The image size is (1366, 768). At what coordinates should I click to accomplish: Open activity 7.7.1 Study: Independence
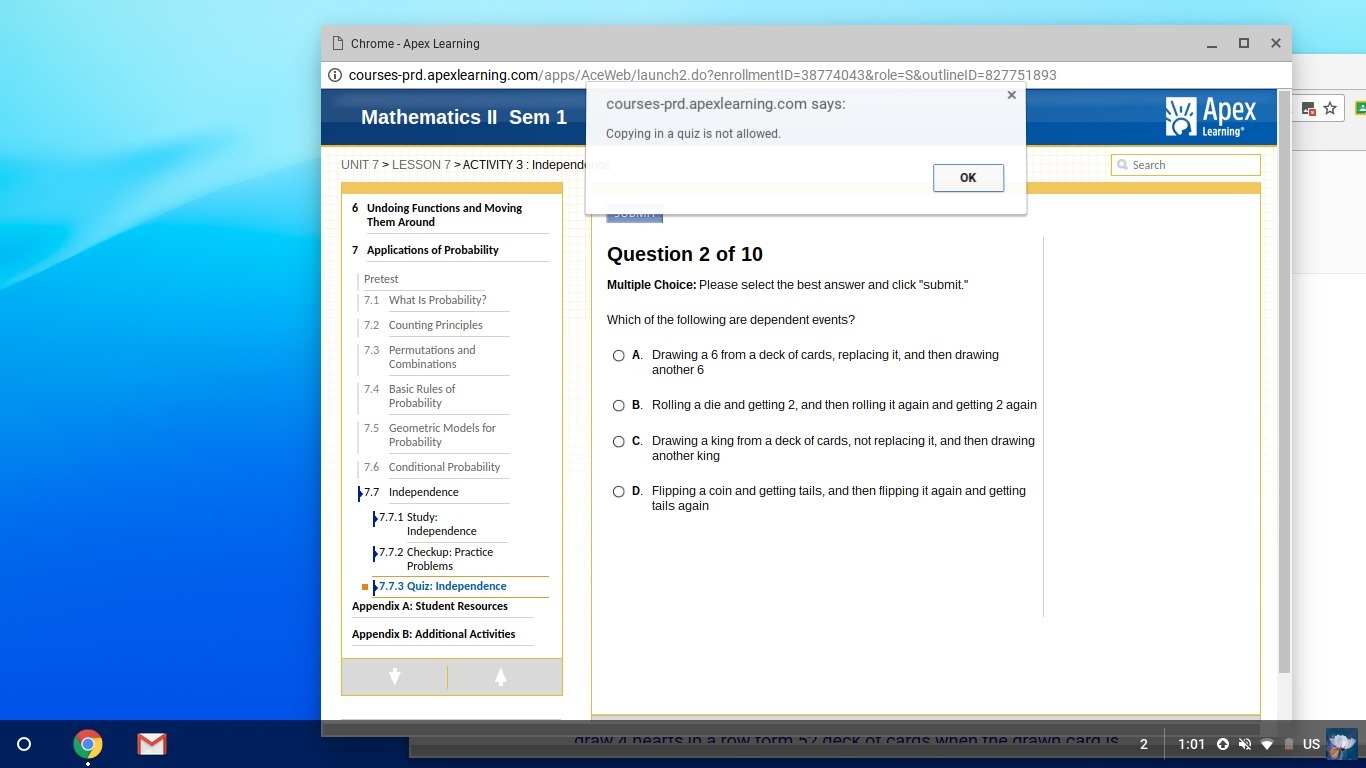click(441, 524)
